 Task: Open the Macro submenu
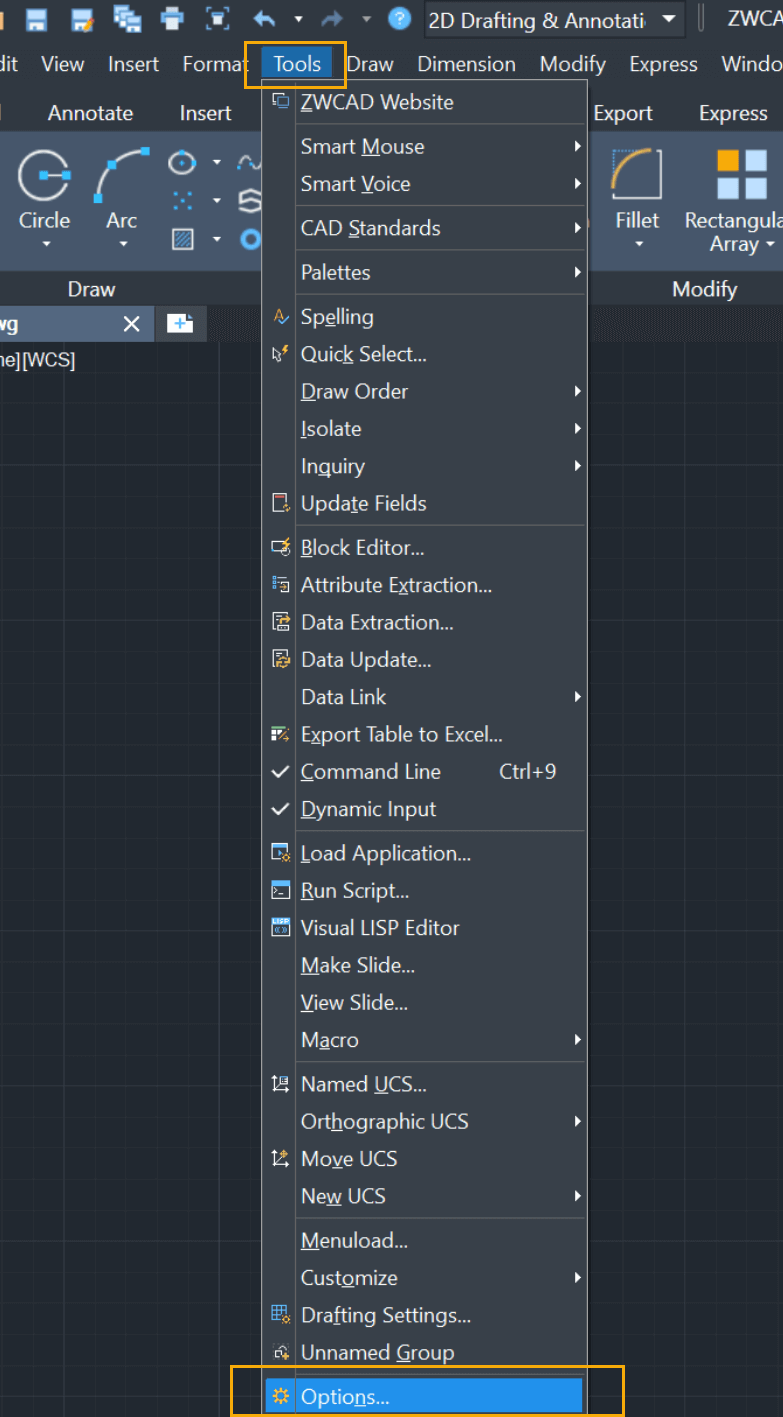[424, 1040]
